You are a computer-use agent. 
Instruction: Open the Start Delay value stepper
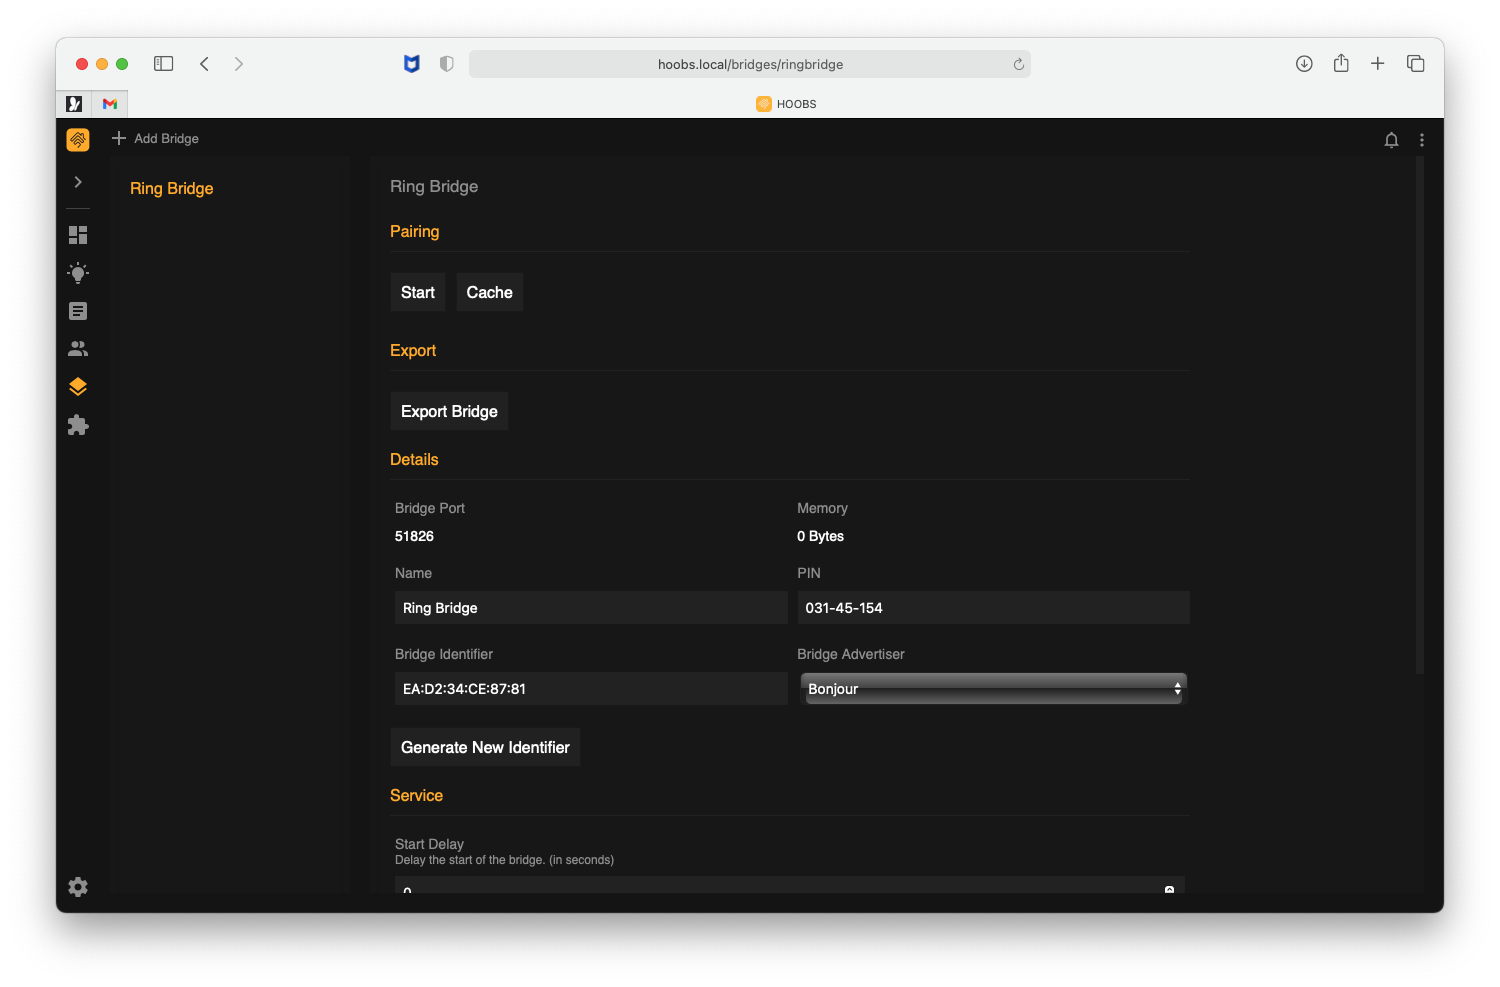click(x=1168, y=888)
